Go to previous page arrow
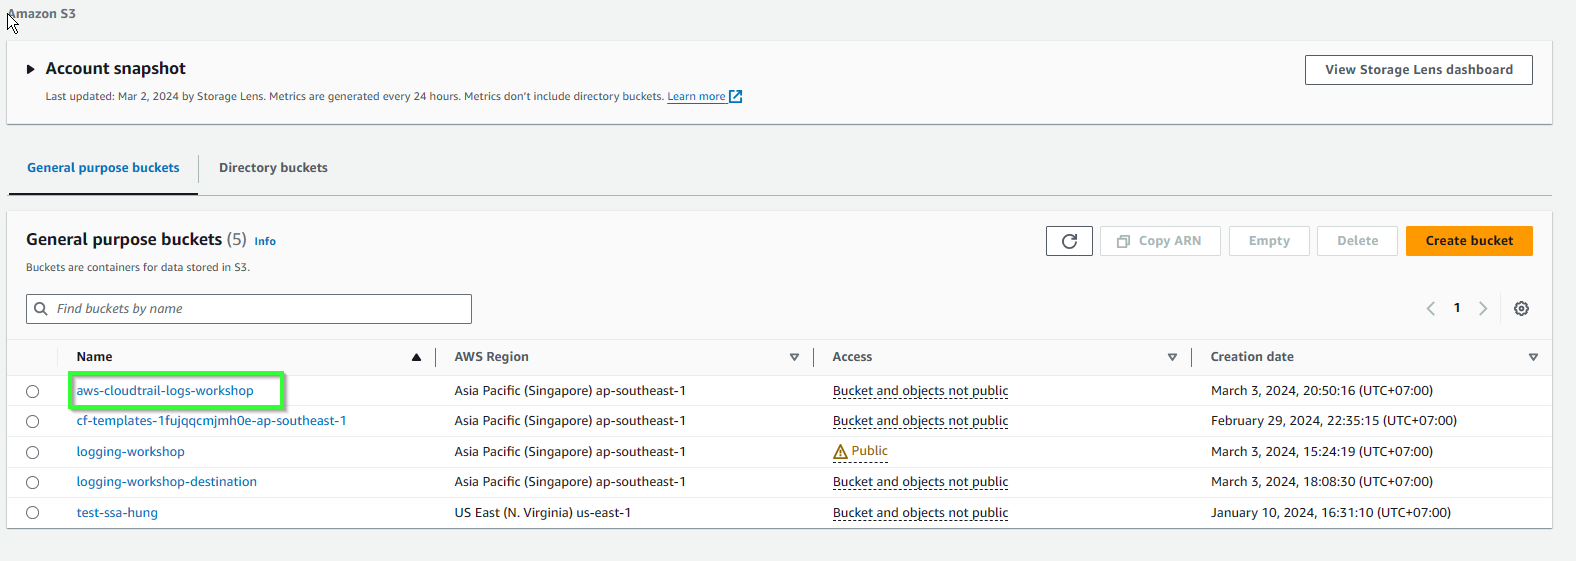 (1431, 309)
